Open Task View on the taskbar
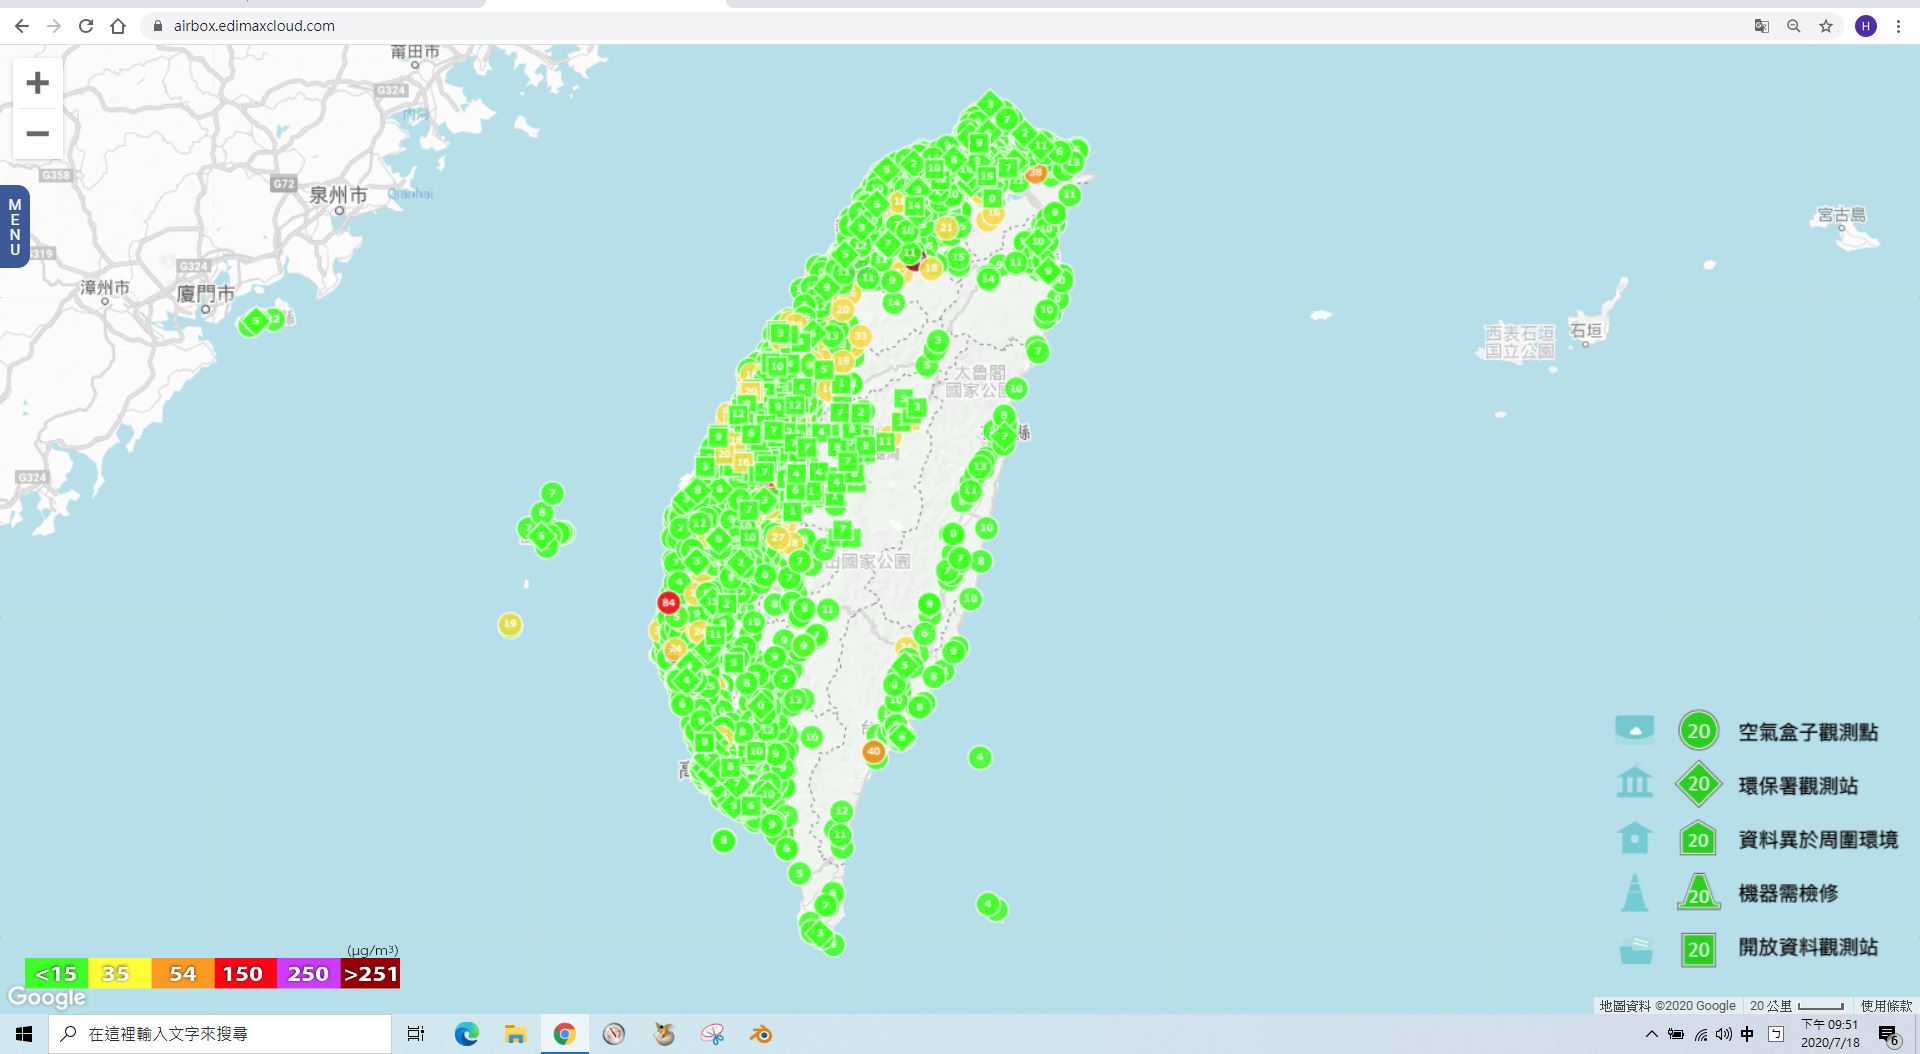 point(416,1034)
